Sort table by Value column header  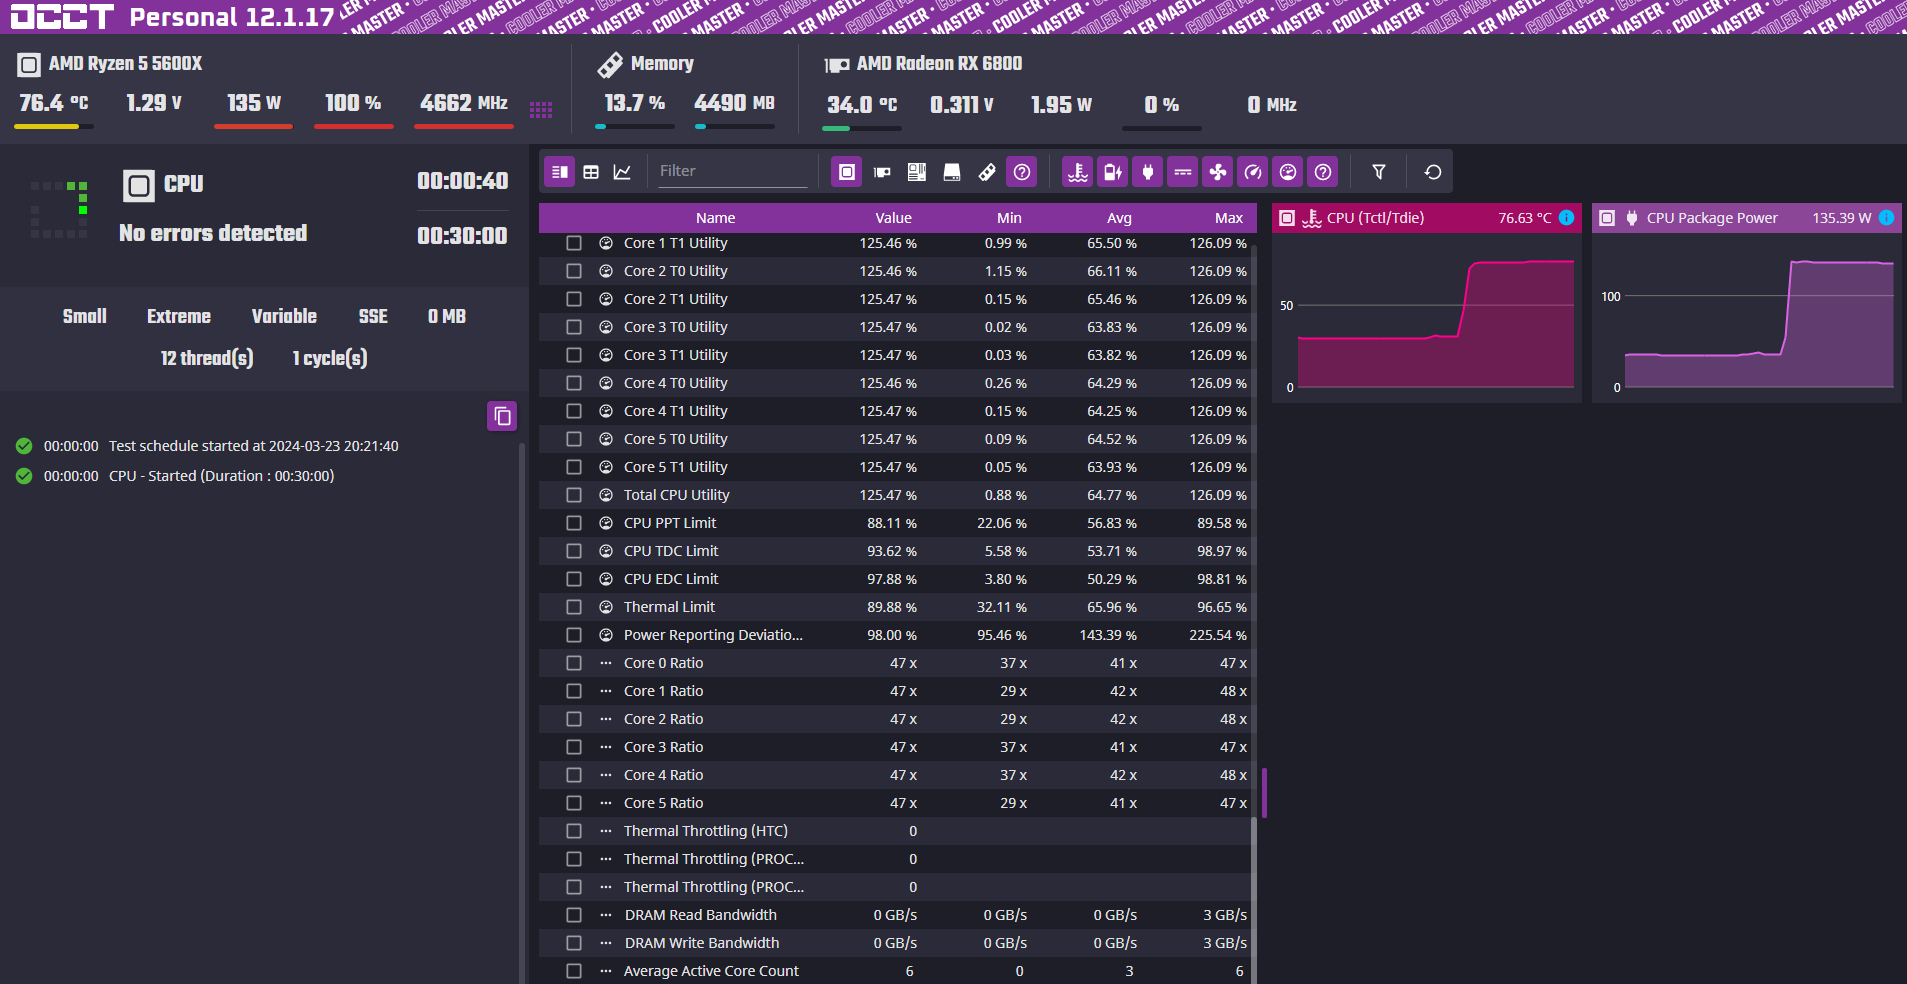(894, 218)
